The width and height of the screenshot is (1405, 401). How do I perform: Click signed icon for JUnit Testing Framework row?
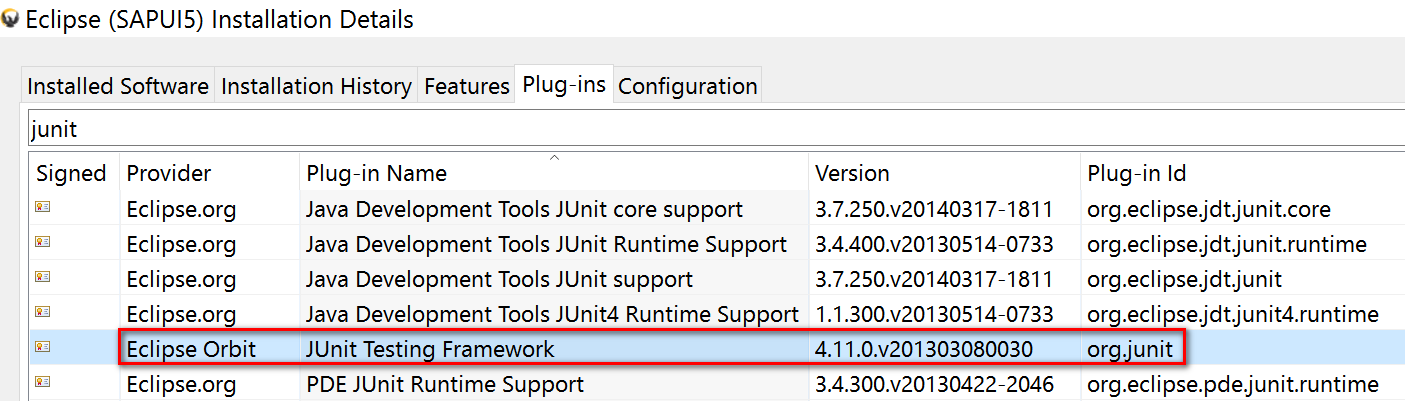[x=42, y=349]
